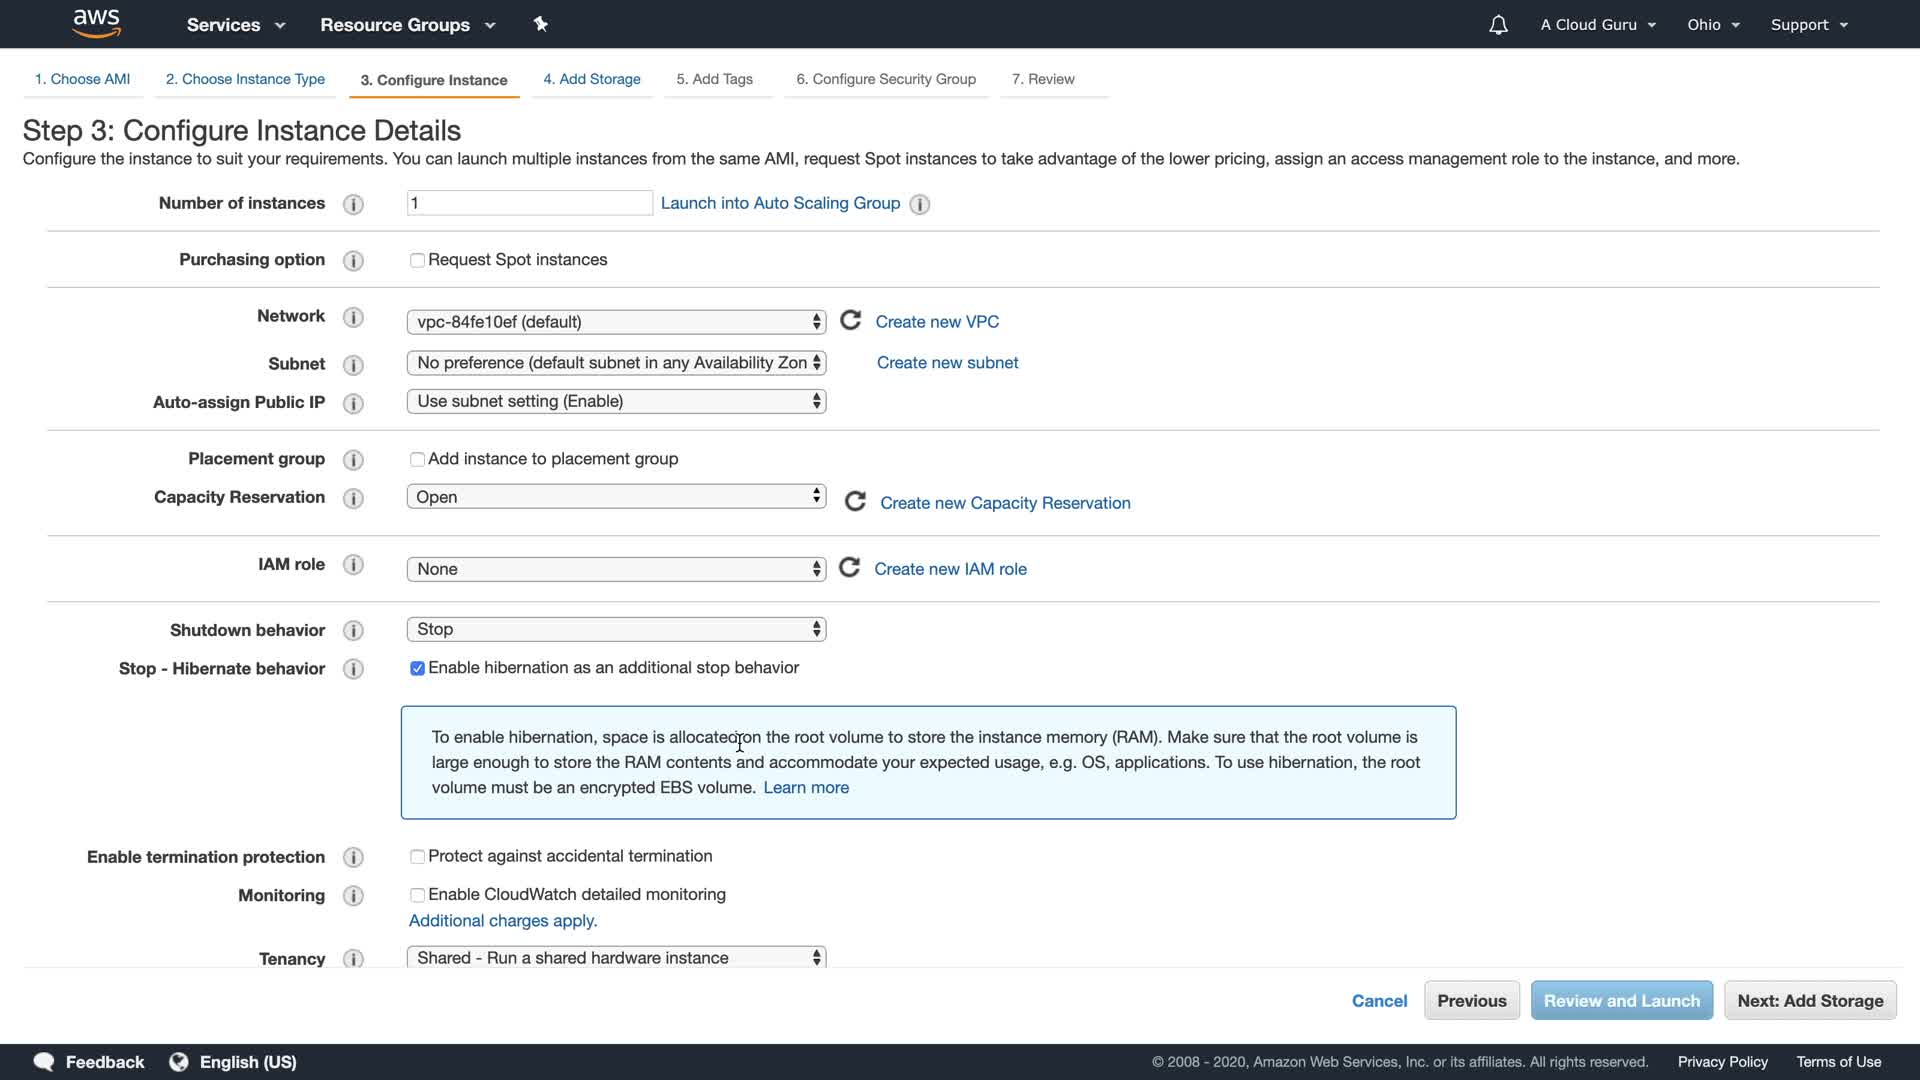The width and height of the screenshot is (1920, 1080).
Task: Show info for Number of instances
Action: click(x=353, y=204)
